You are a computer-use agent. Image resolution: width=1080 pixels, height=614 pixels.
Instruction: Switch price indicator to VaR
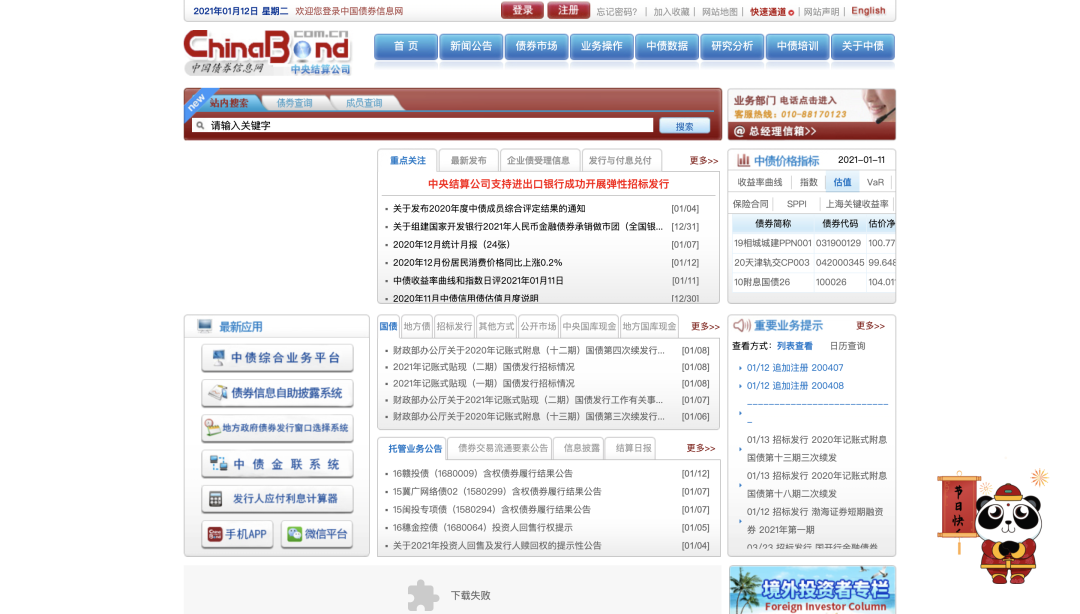click(x=878, y=182)
